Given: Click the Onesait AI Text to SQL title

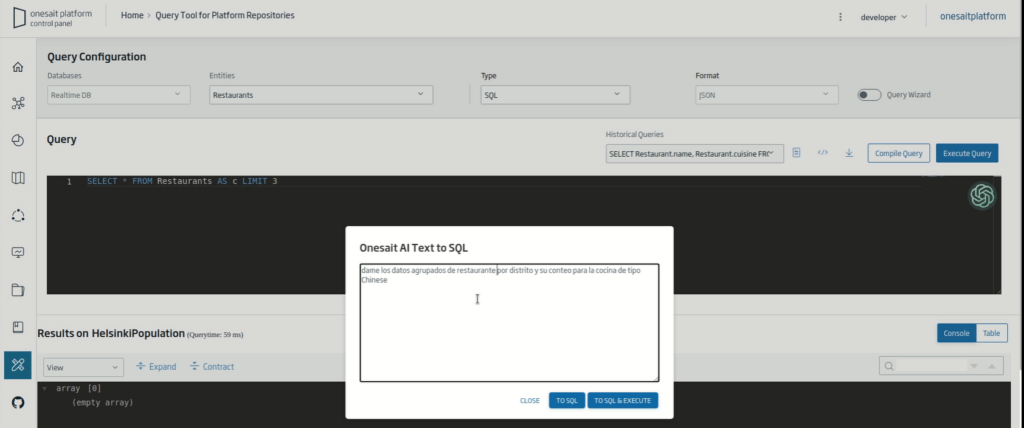Looking at the screenshot, I should tap(413, 248).
